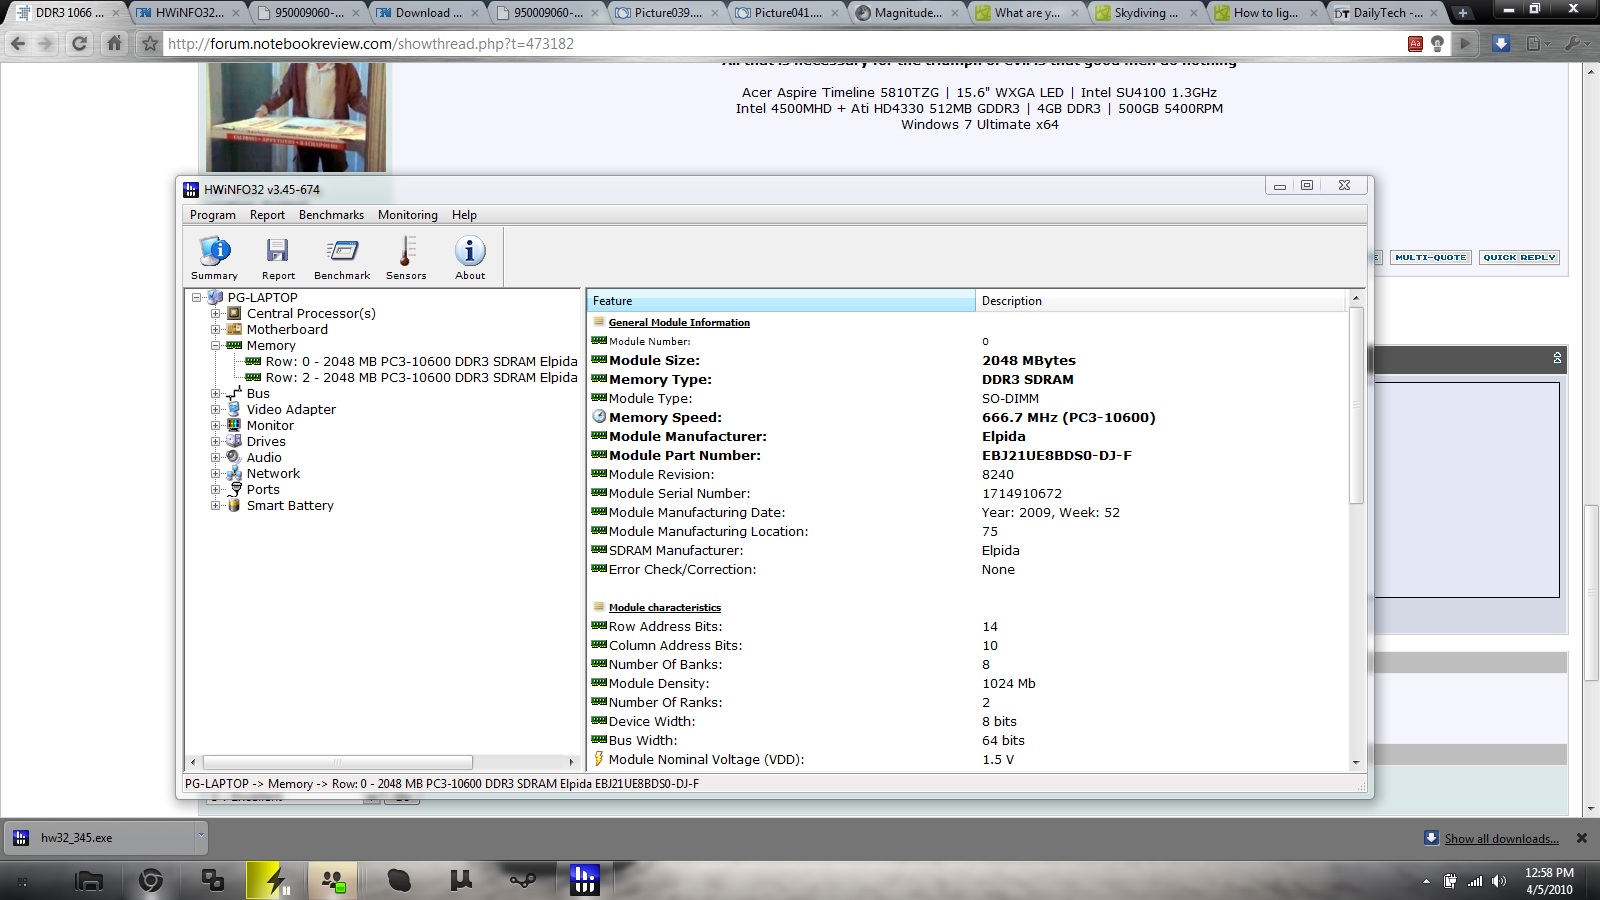Expand the Drives tree node
Screen dimensions: 1600x900
(x=215, y=441)
